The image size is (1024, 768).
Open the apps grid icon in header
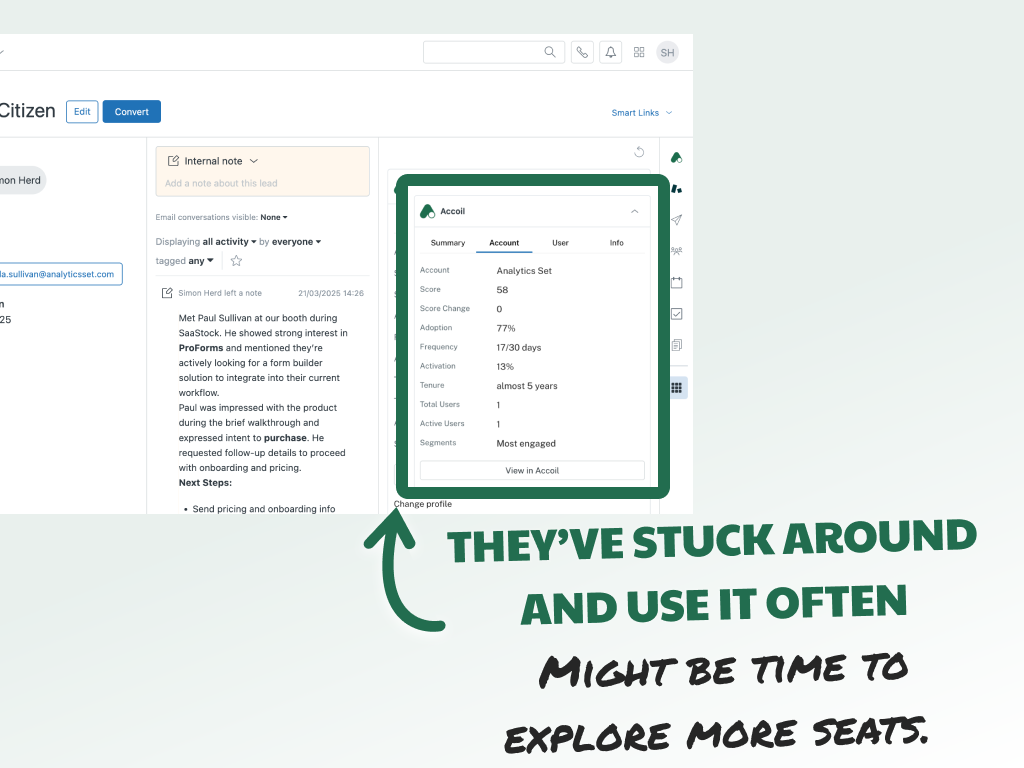639,52
